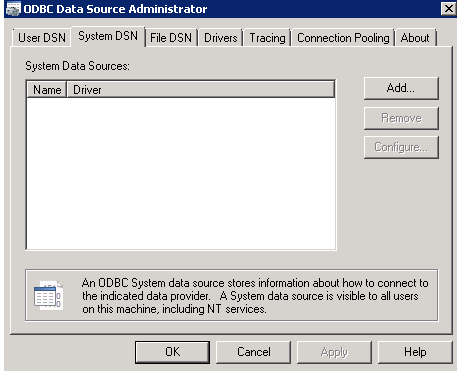The image size is (459, 371).
Task: Show the About tab
Action: pos(415,38)
